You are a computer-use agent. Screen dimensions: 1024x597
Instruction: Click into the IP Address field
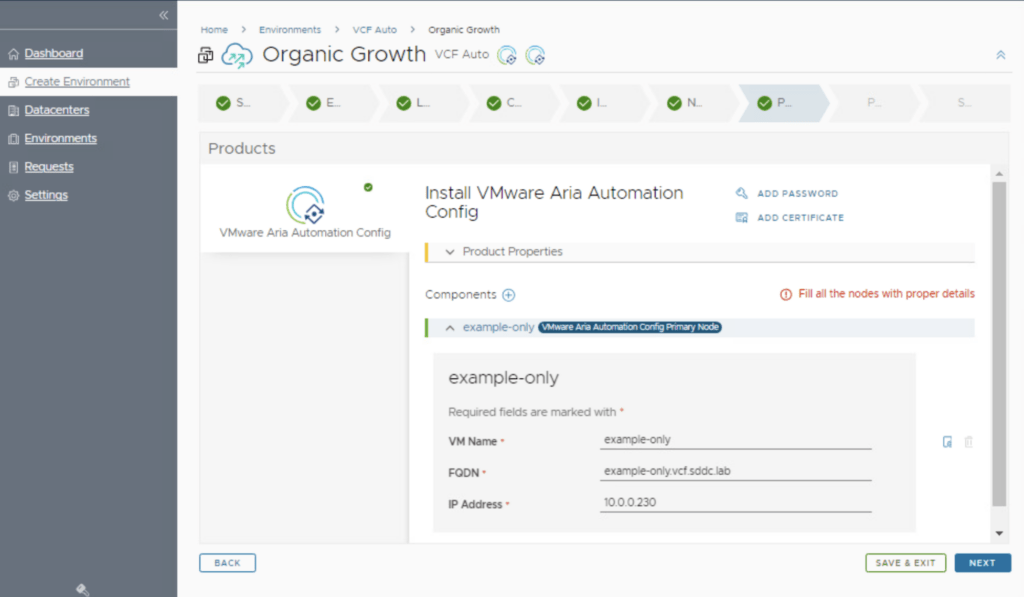[x=735, y=502]
